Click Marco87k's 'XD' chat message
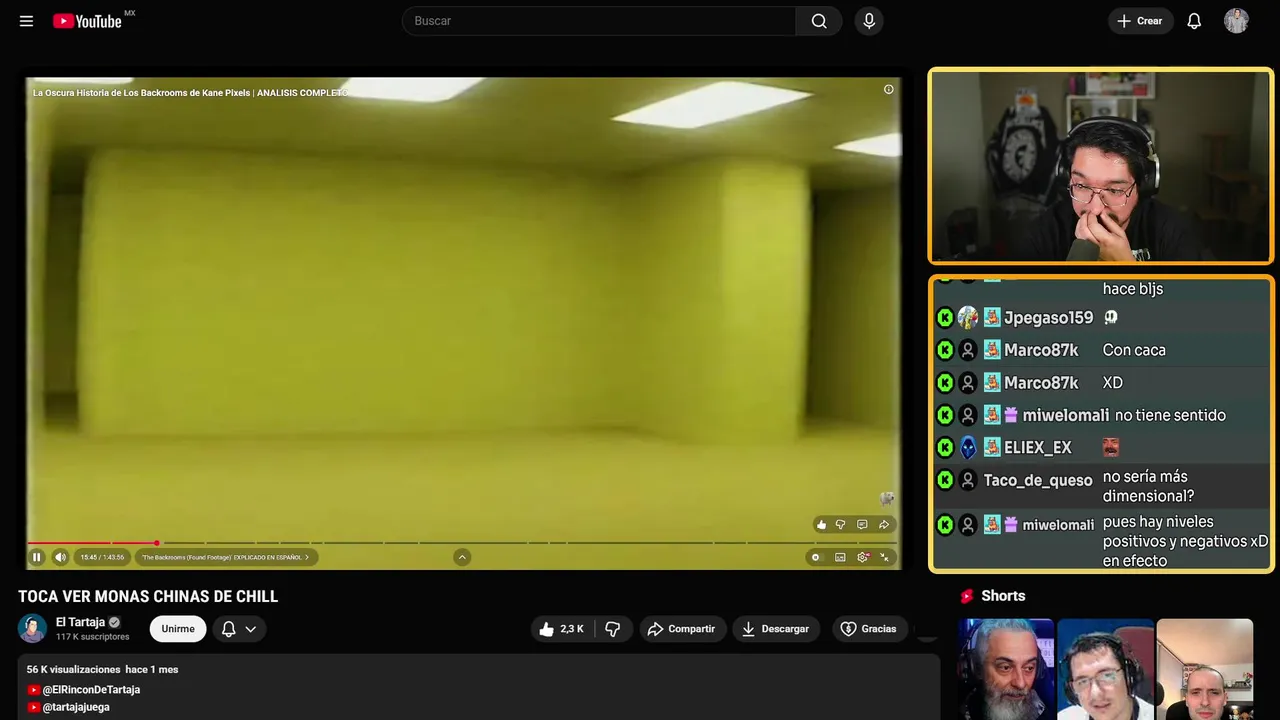Viewport: 1280px width, 720px height. click(x=1113, y=383)
